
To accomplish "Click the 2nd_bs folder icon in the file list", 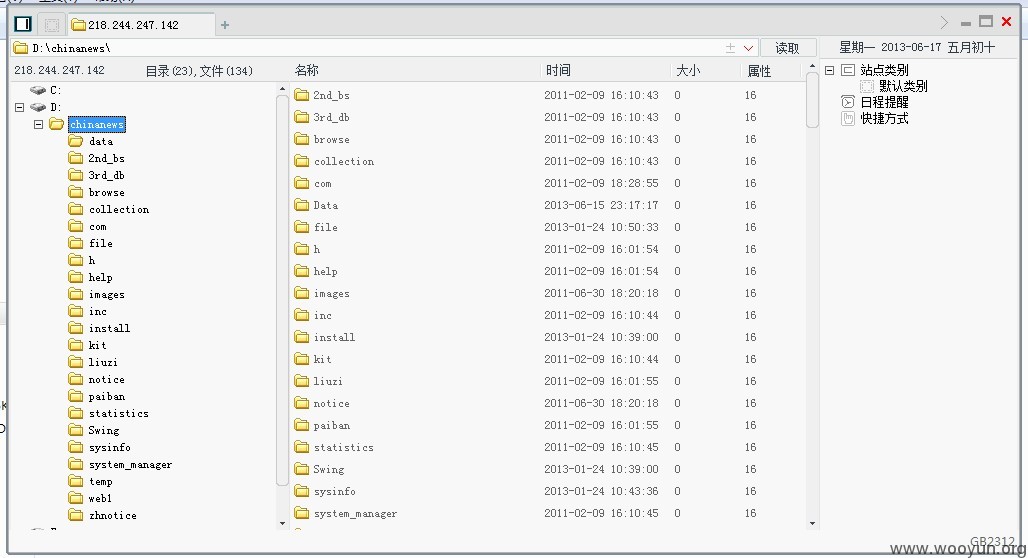I will 302,95.
